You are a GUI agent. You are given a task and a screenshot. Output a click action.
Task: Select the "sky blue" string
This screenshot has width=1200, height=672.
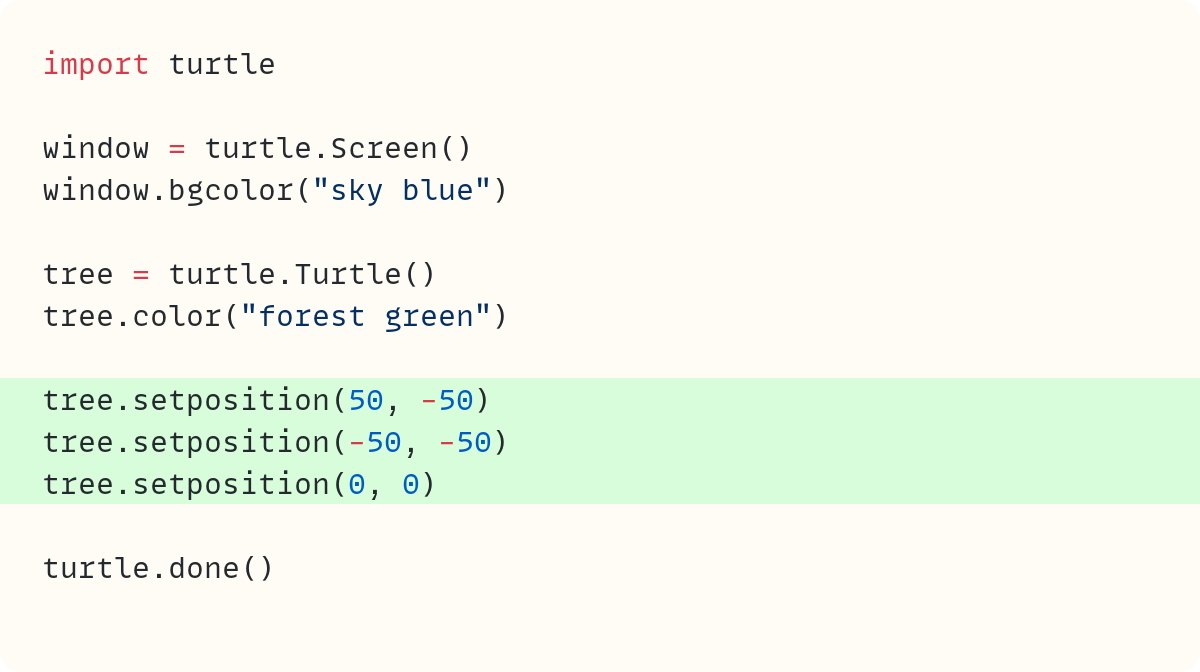click(402, 191)
